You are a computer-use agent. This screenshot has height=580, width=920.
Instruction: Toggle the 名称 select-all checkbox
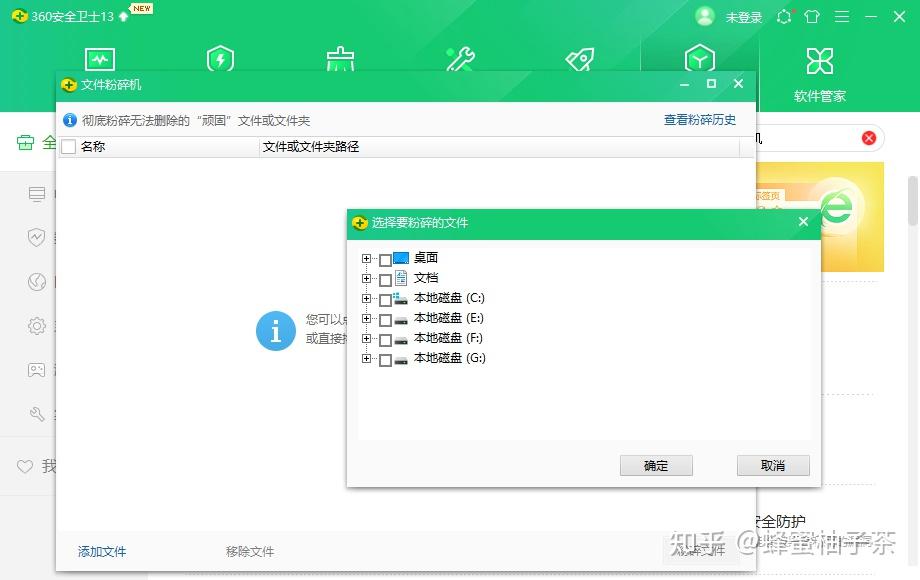point(67,145)
